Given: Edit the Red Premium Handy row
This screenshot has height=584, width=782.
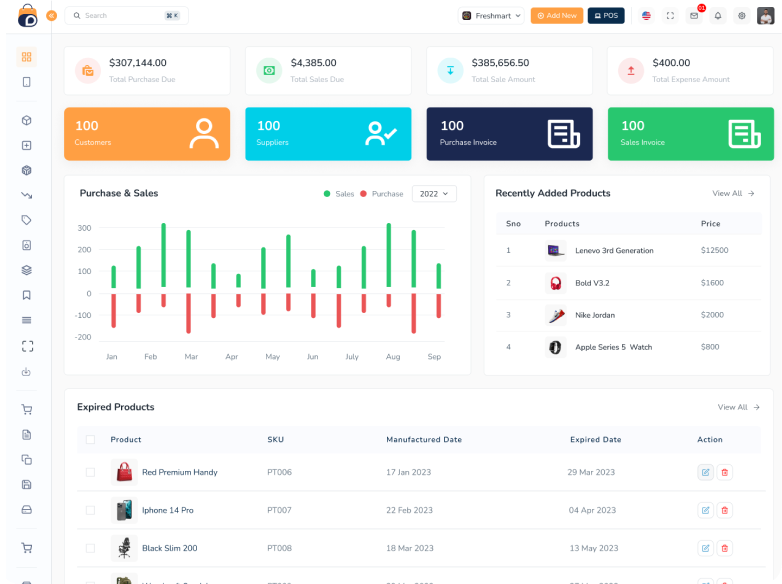Looking at the screenshot, I should [705, 472].
